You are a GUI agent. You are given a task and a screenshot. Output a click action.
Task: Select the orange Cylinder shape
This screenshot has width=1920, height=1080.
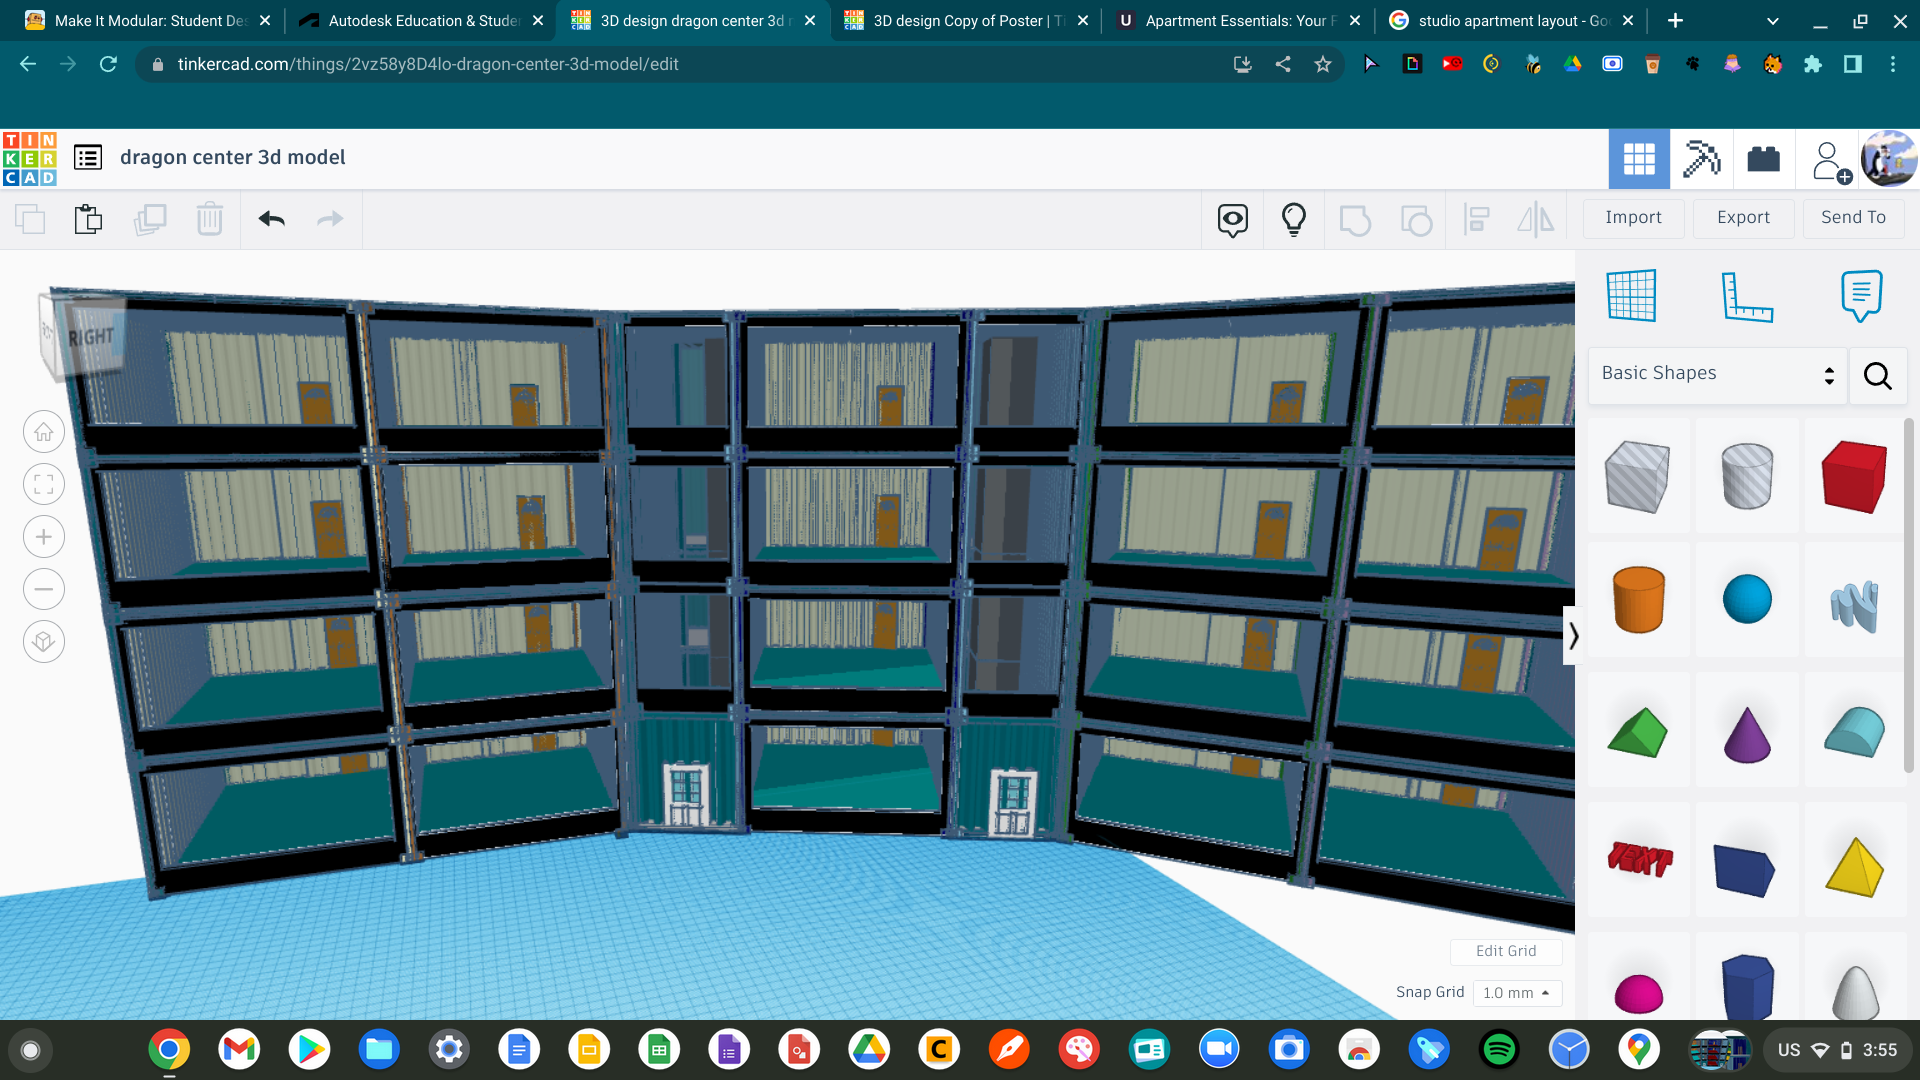click(1638, 600)
